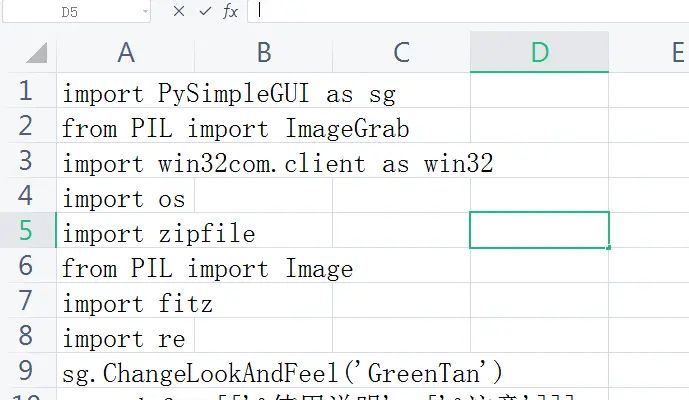Click cell containing 'import zipfile'
This screenshot has width=689, height=400.
[x=125, y=234]
